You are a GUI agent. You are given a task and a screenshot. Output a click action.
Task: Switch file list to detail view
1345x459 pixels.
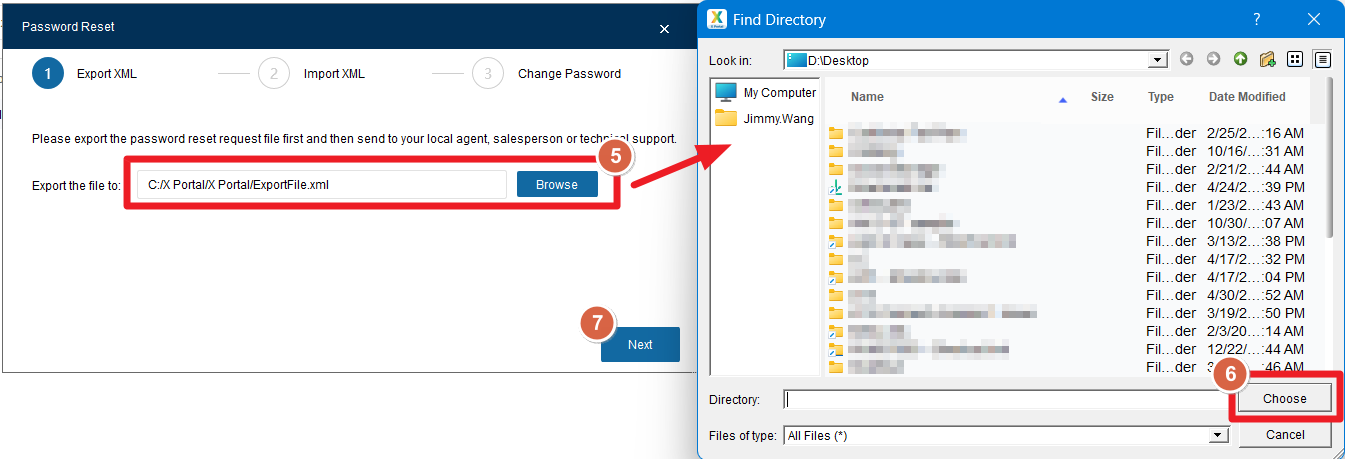pyautogui.click(x=1322, y=60)
